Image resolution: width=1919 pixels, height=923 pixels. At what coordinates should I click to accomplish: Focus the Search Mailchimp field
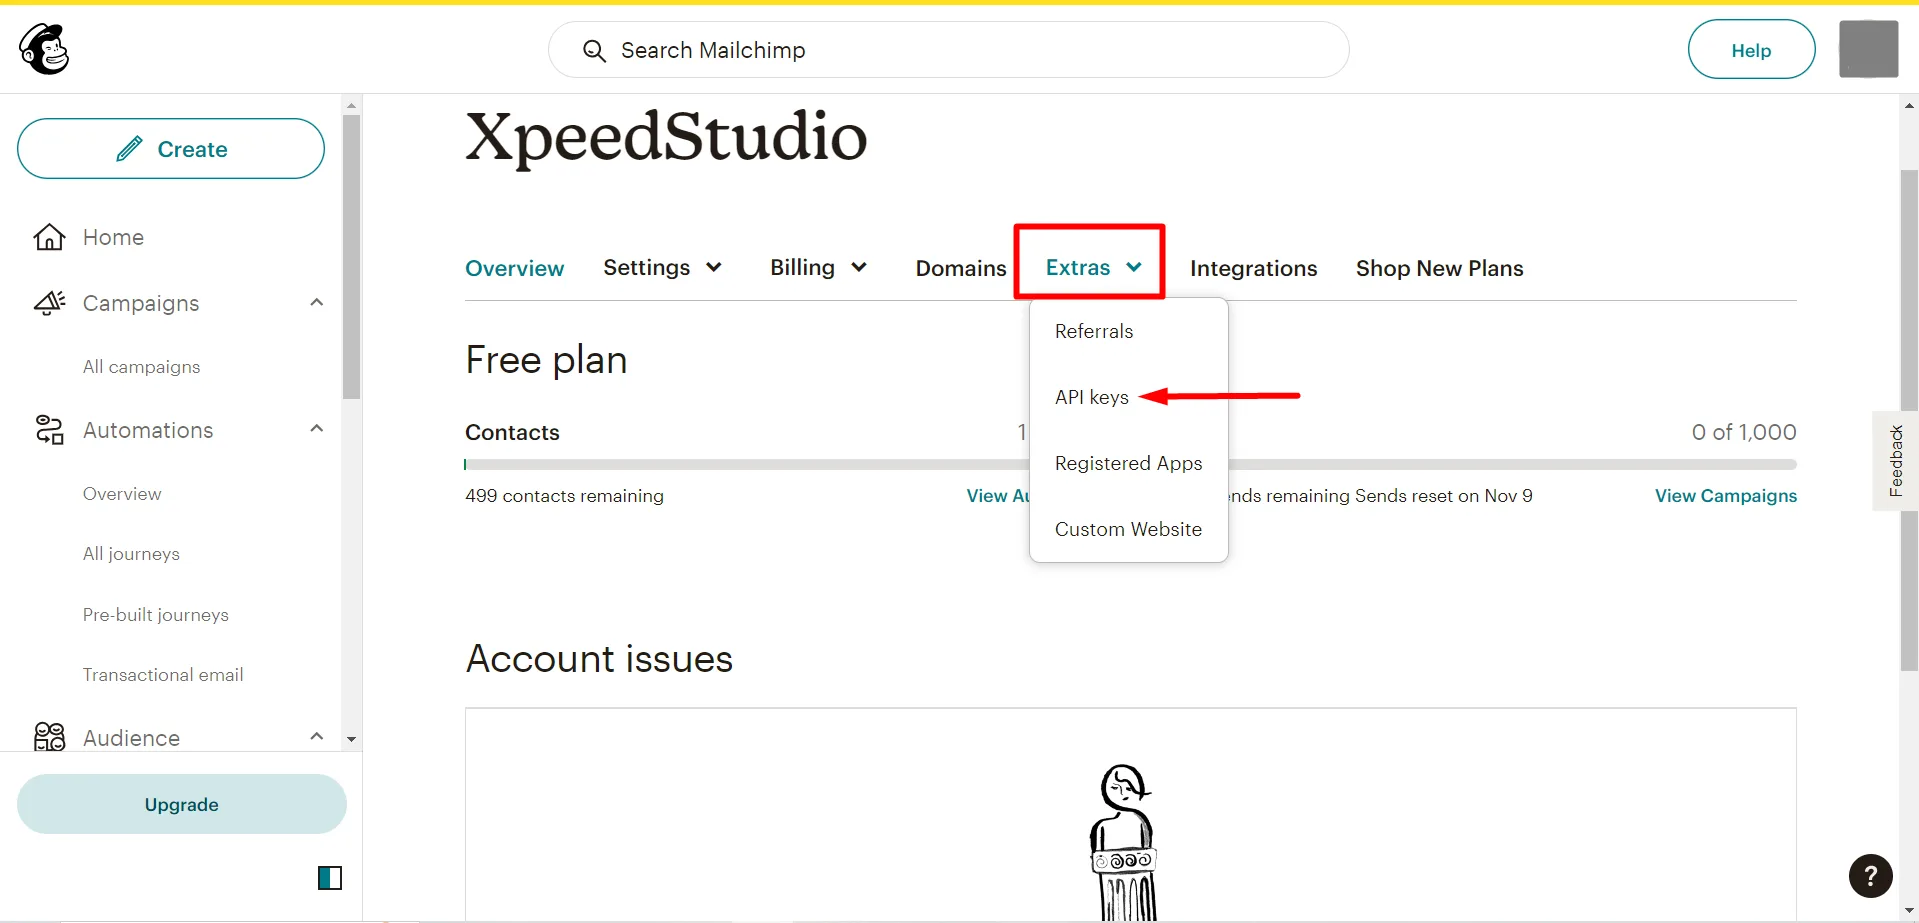click(949, 50)
